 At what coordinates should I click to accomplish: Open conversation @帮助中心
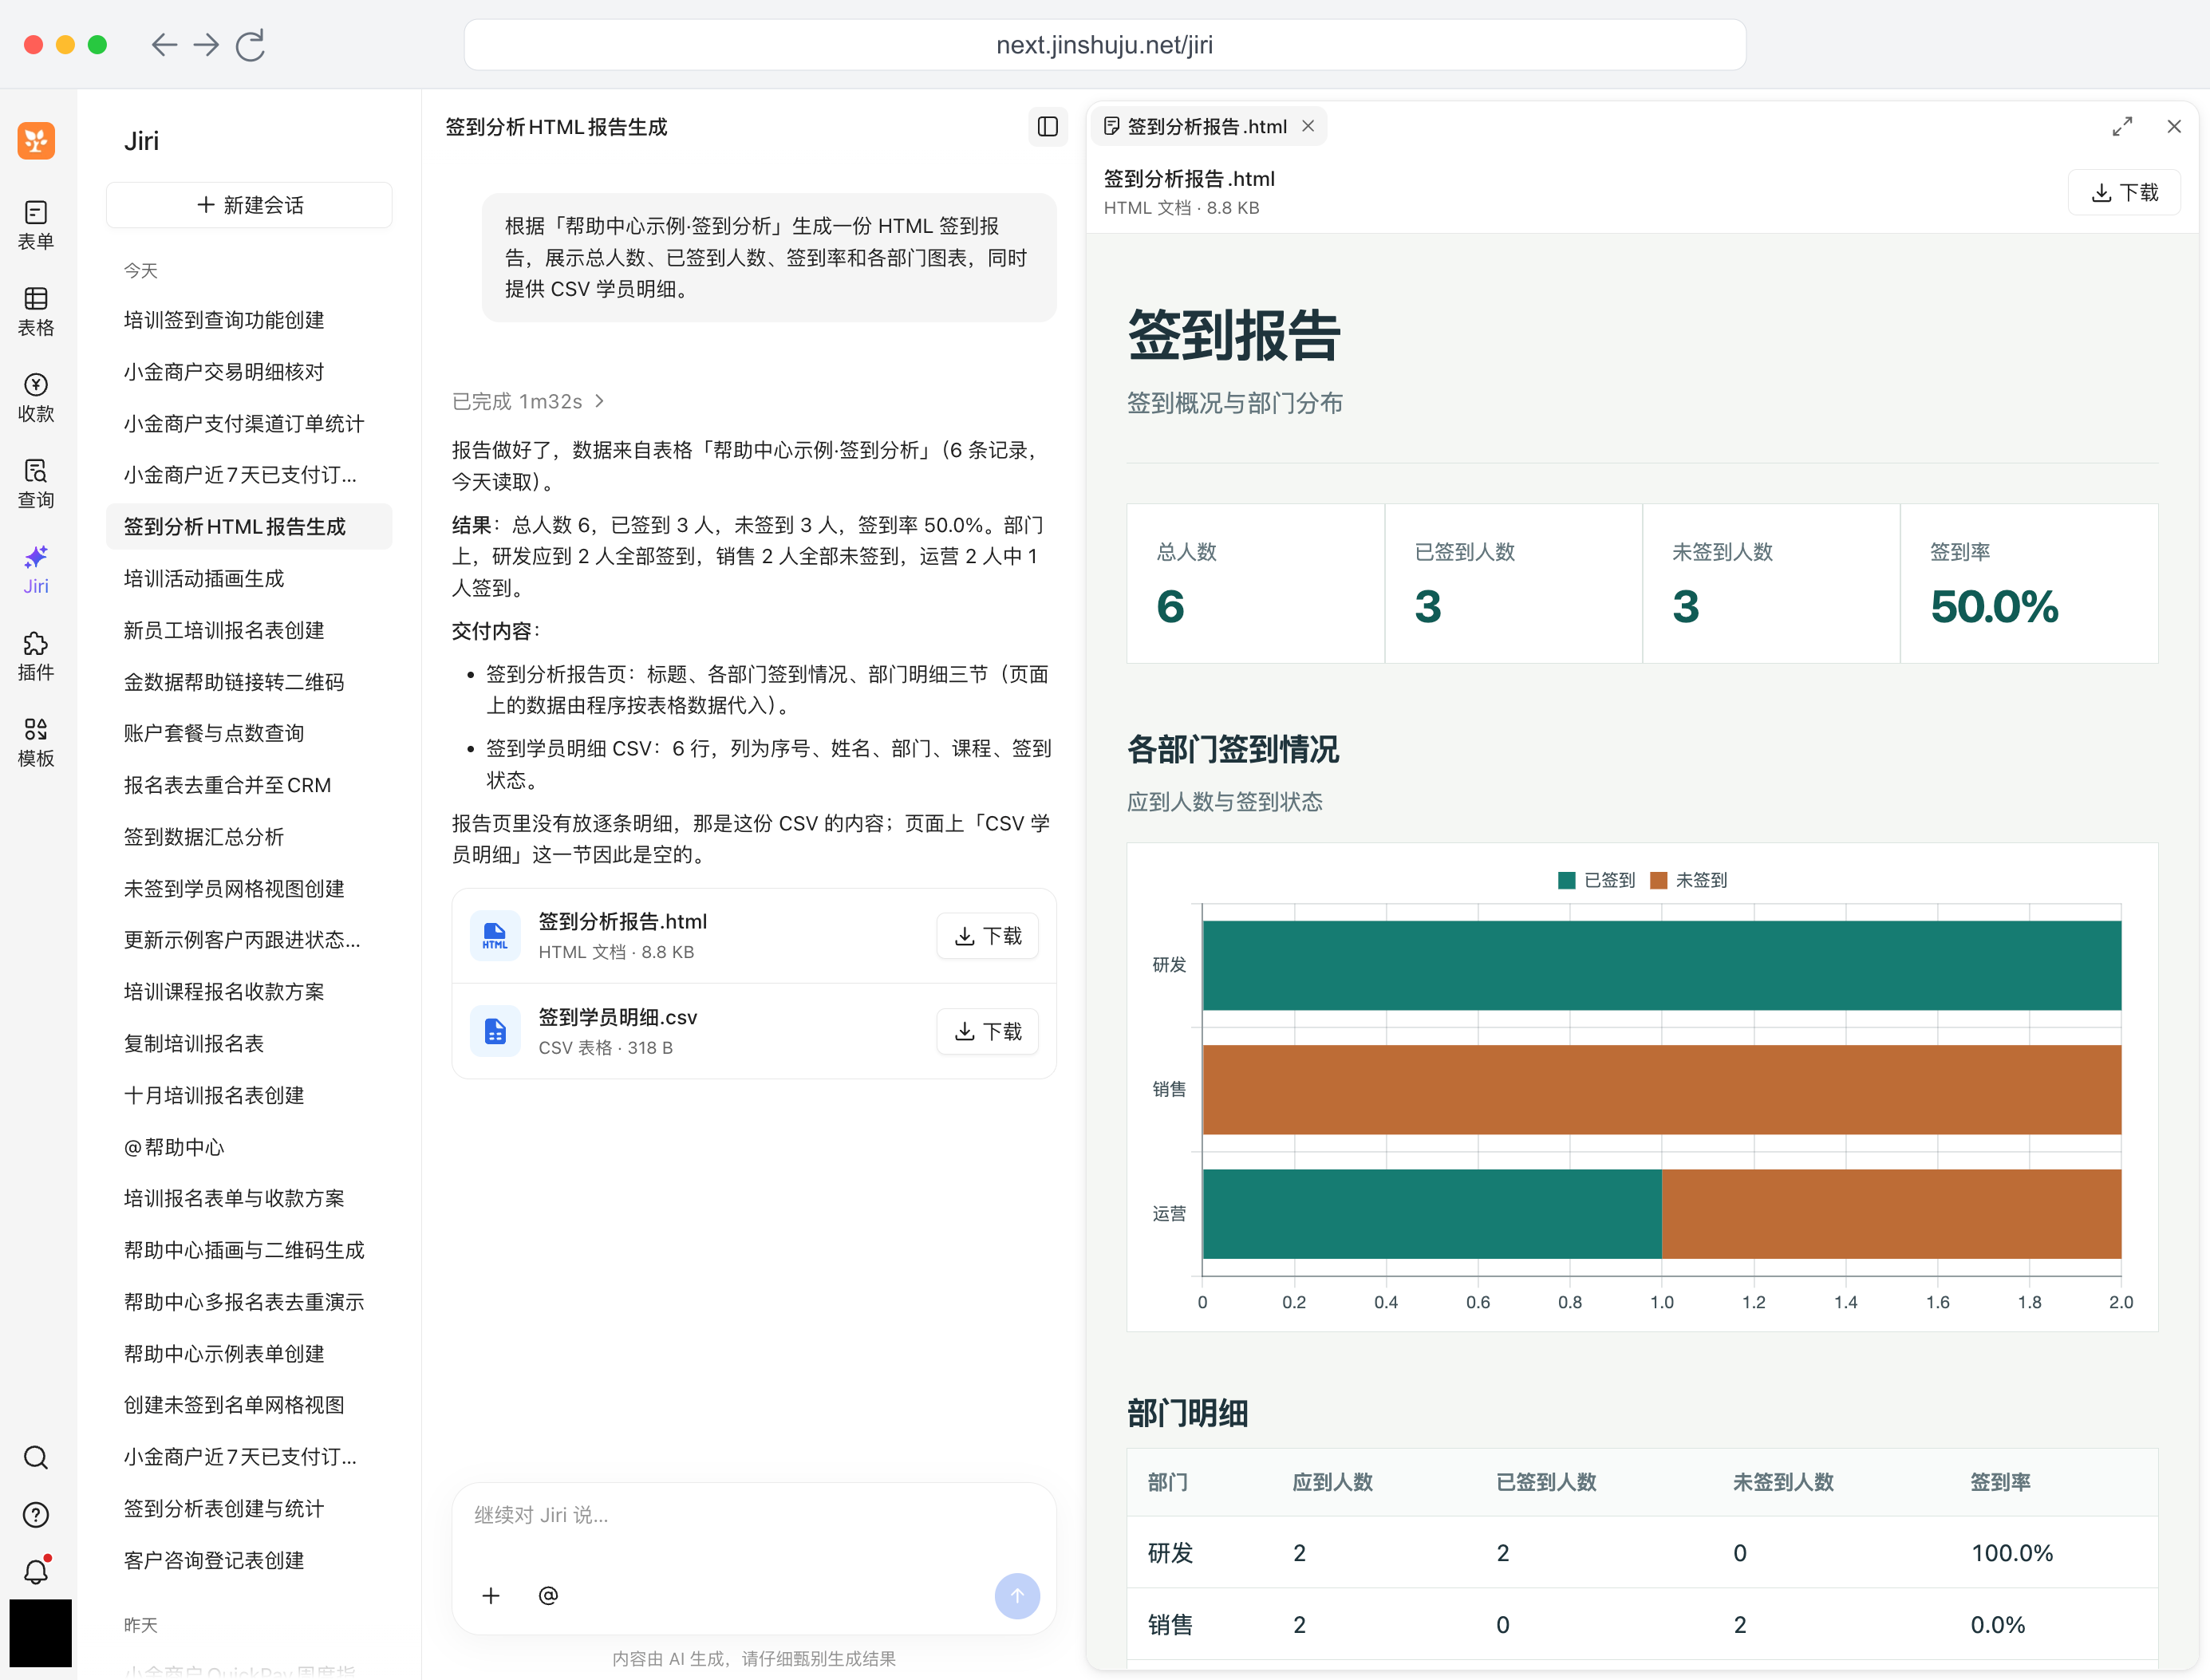coord(249,1147)
